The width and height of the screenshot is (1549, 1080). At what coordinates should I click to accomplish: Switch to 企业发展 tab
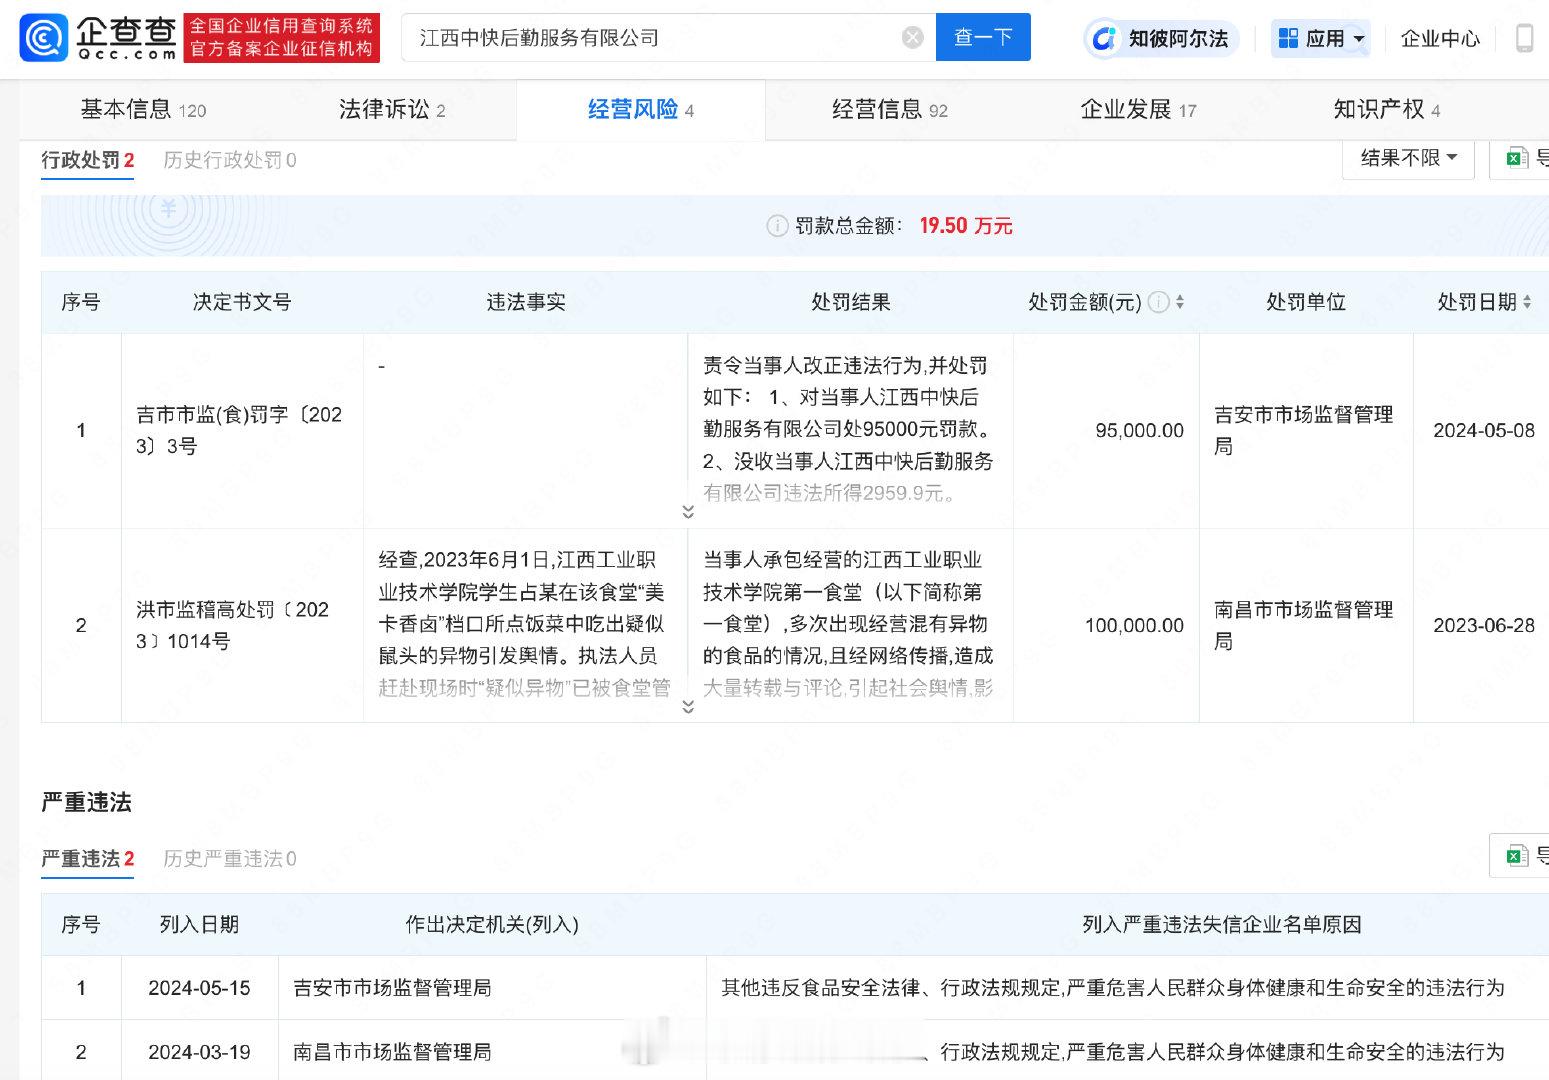[x=1138, y=109]
